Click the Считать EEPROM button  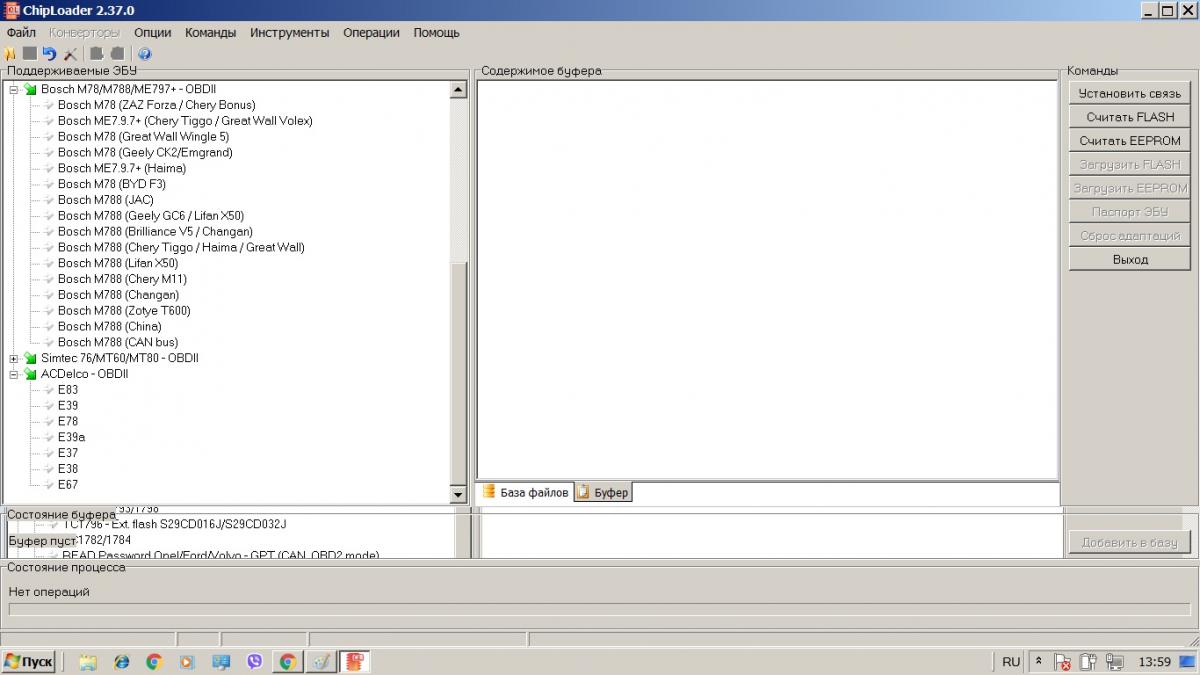1130,141
